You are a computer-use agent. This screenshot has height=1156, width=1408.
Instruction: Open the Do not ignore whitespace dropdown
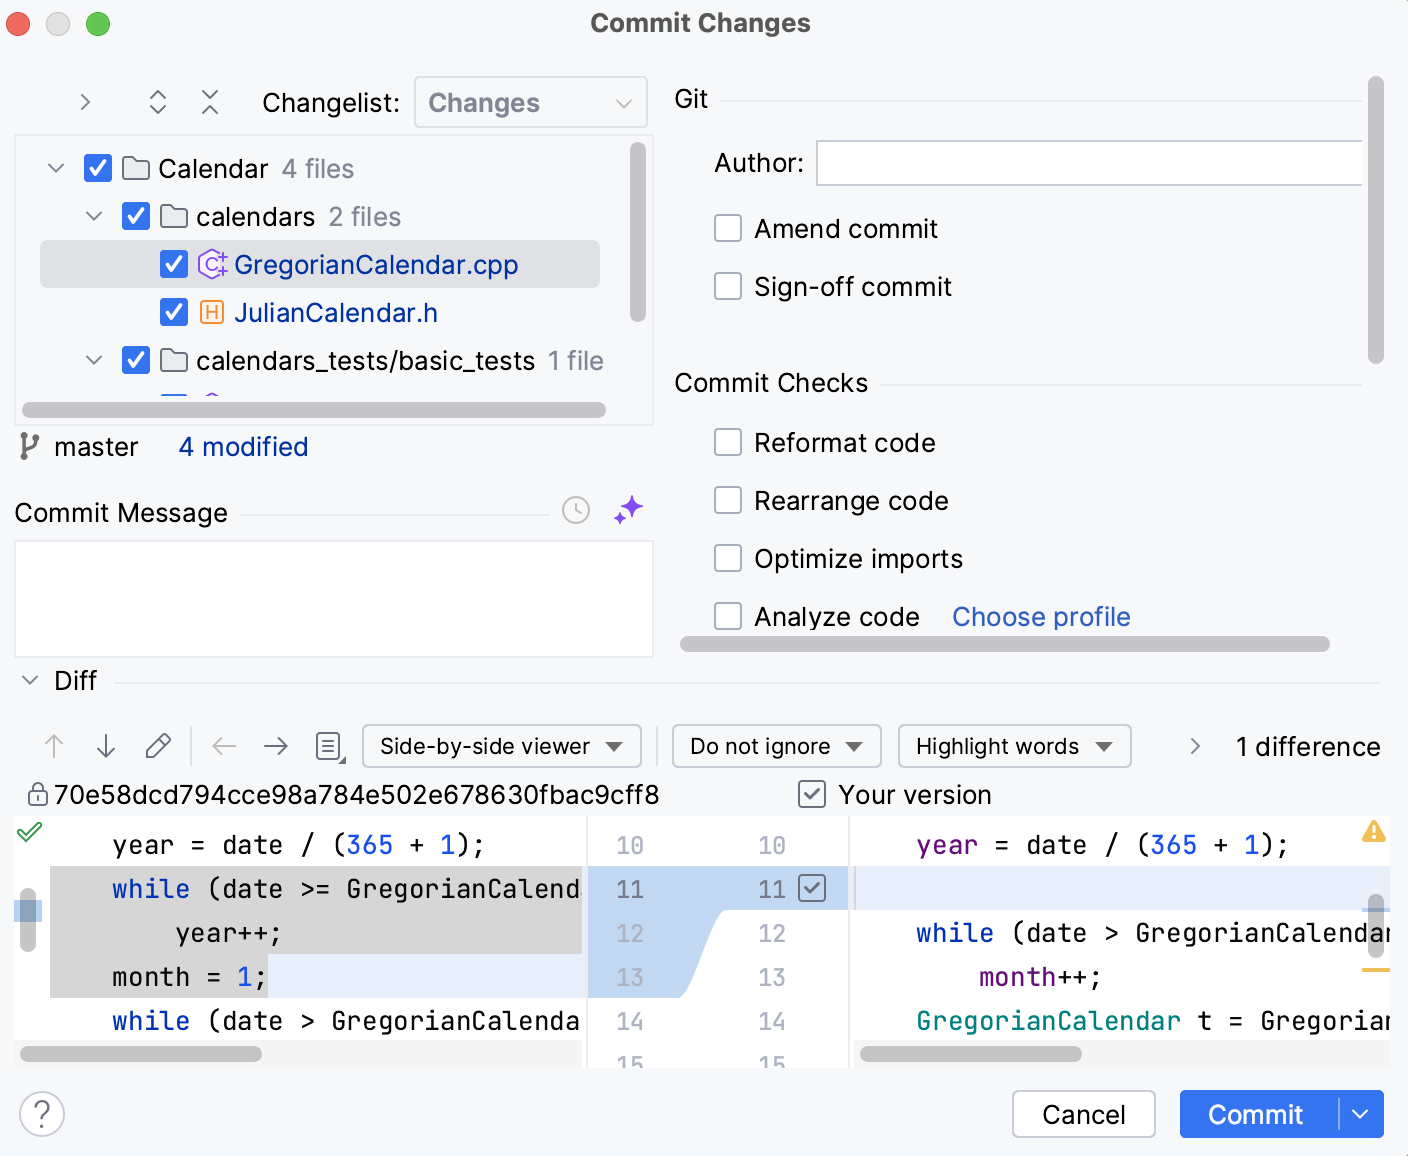pos(775,745)
